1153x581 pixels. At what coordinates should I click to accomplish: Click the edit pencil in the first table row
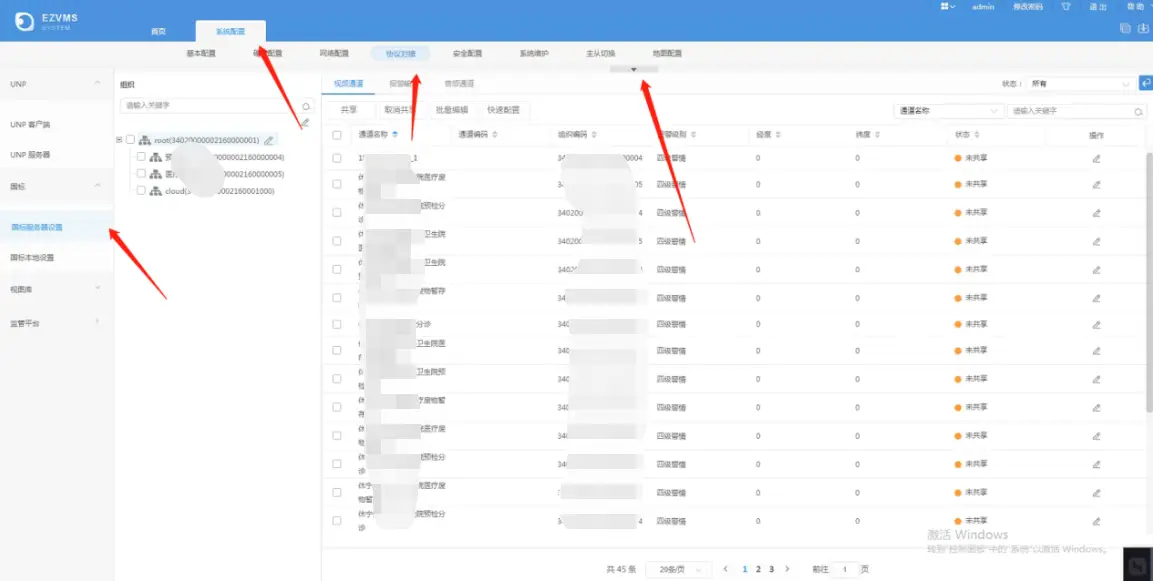click(1096, 158)
